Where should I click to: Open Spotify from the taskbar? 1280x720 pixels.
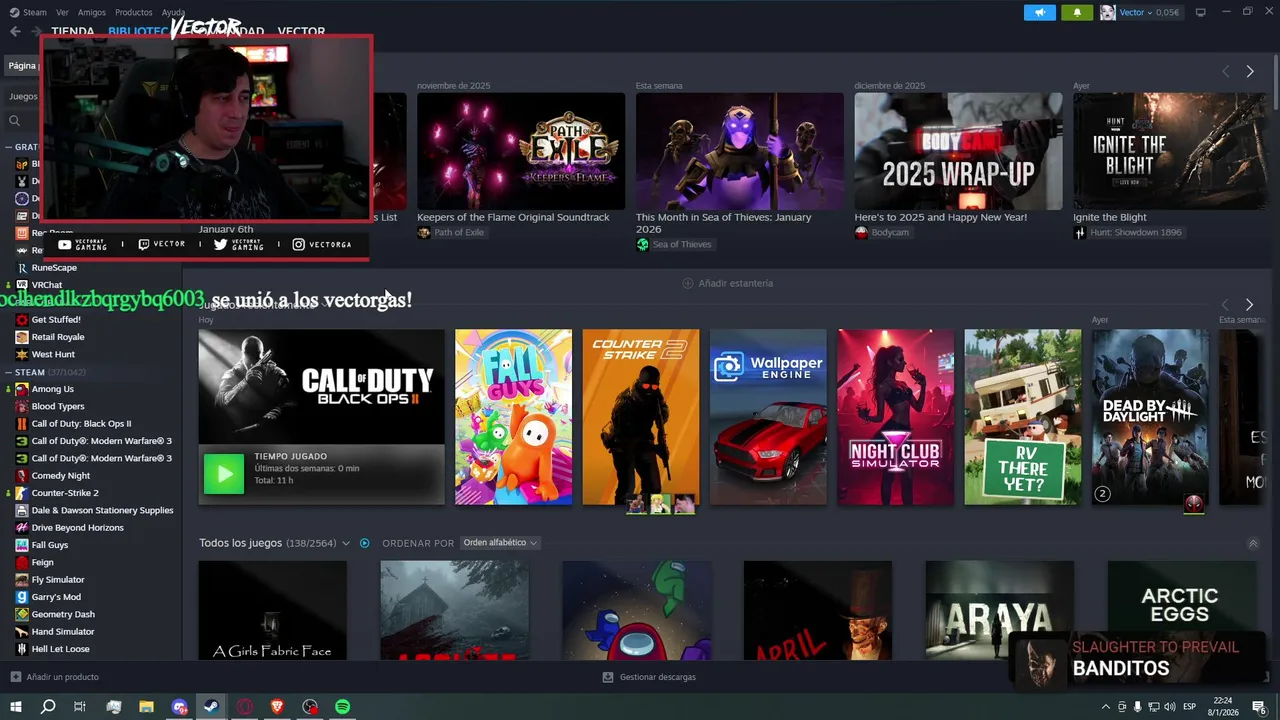pos(343,707)
